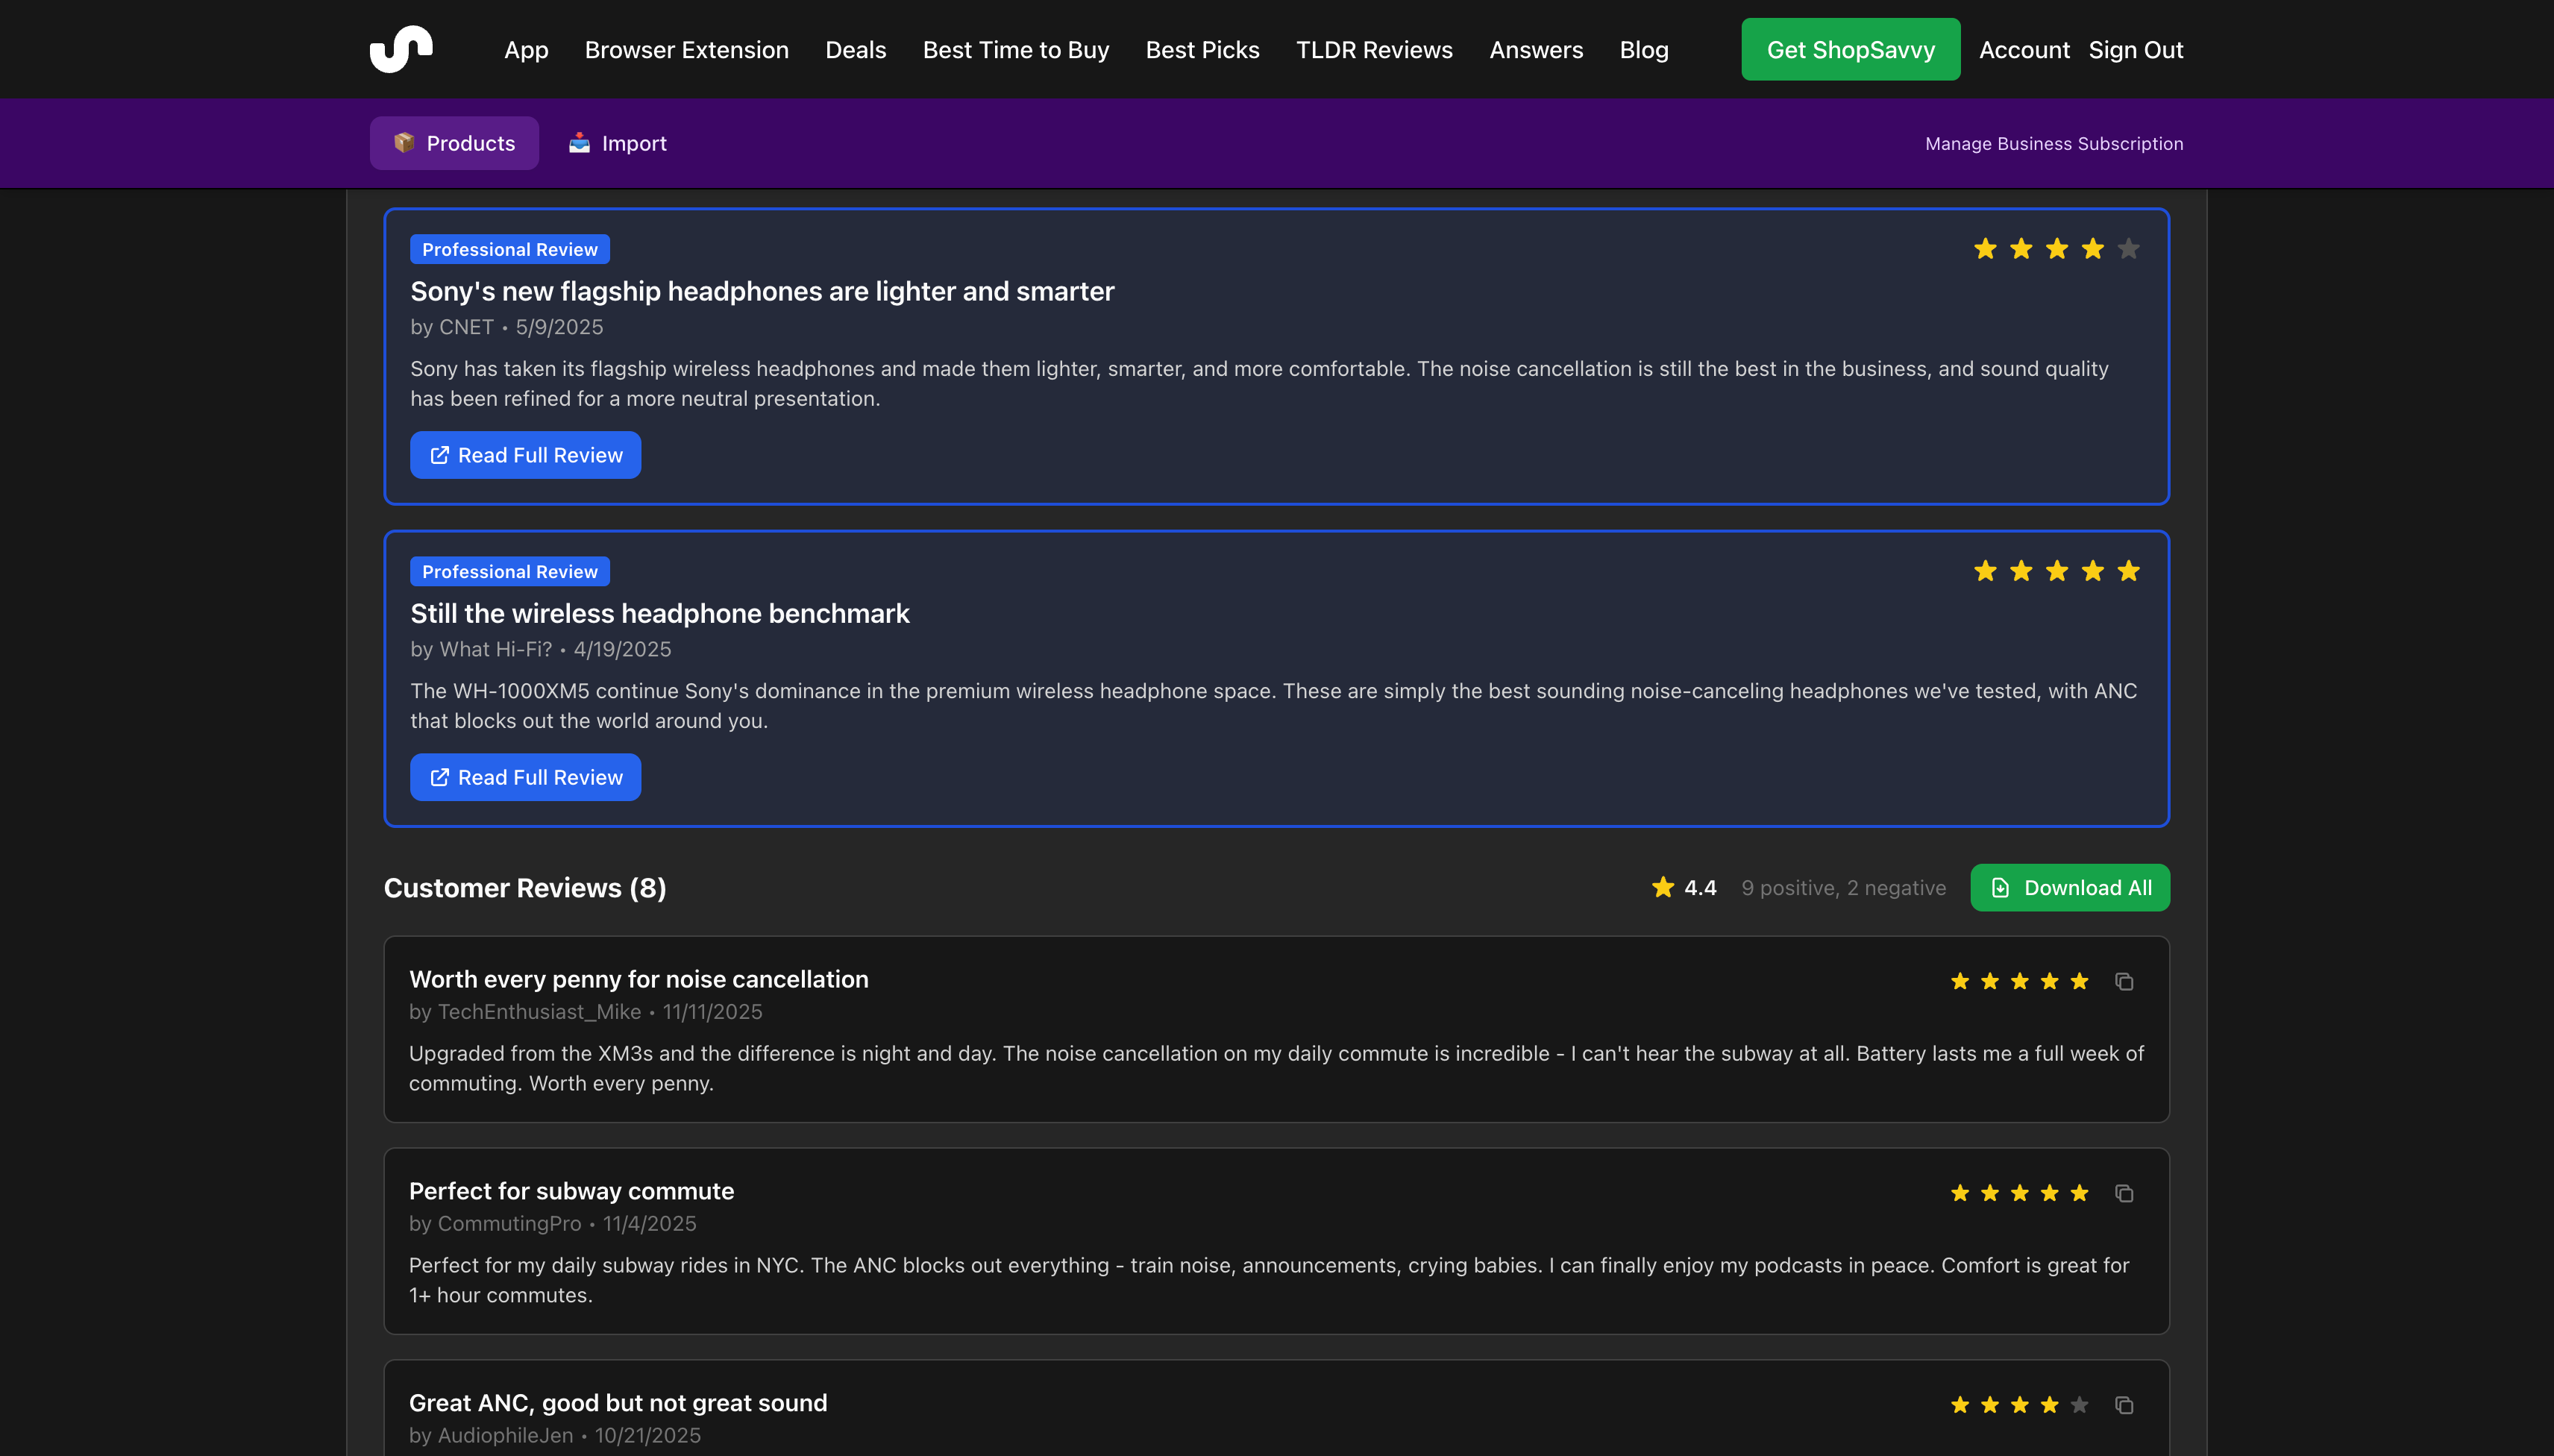2554x1456 pixels.
Task: Download all customer reviews
Action: pos(2069,888)
